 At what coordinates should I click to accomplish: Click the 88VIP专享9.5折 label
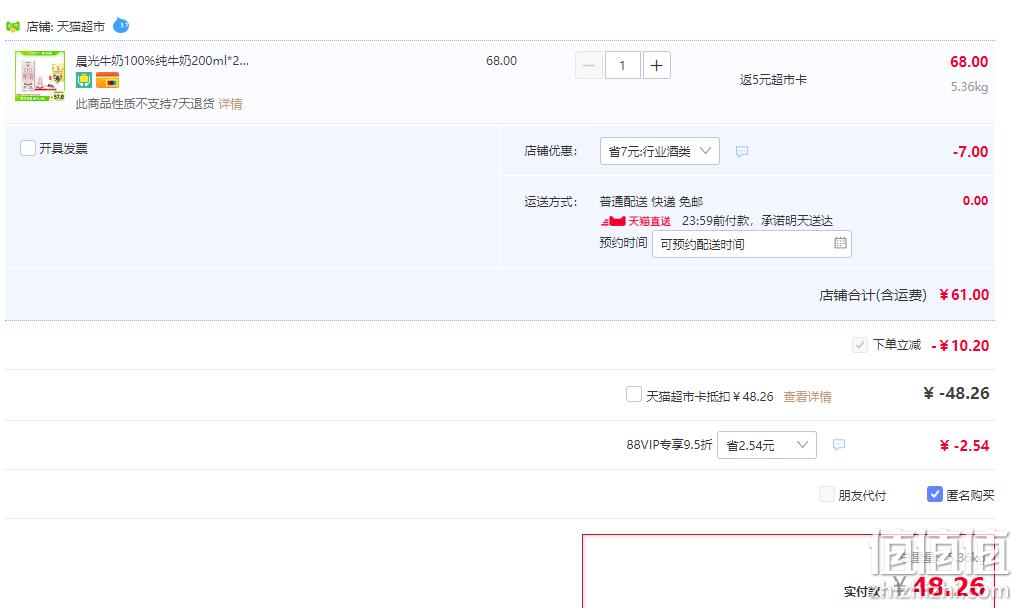[x=669, y=445]
